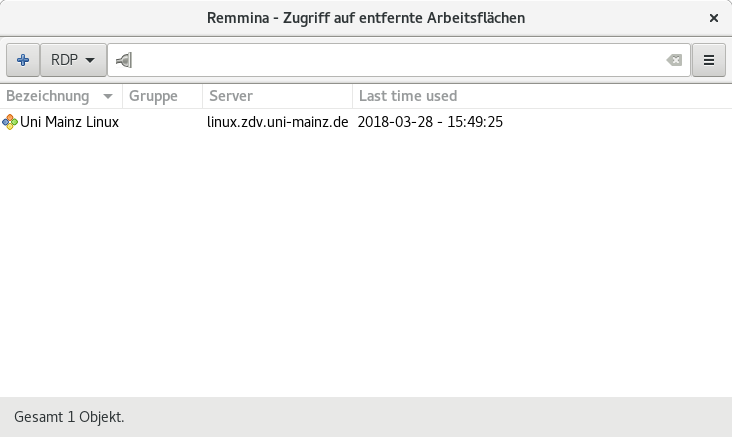Open the hamburger main menu
Viewport: 732px width, 437px height.
pyautogui.click(x=709, y=59)
